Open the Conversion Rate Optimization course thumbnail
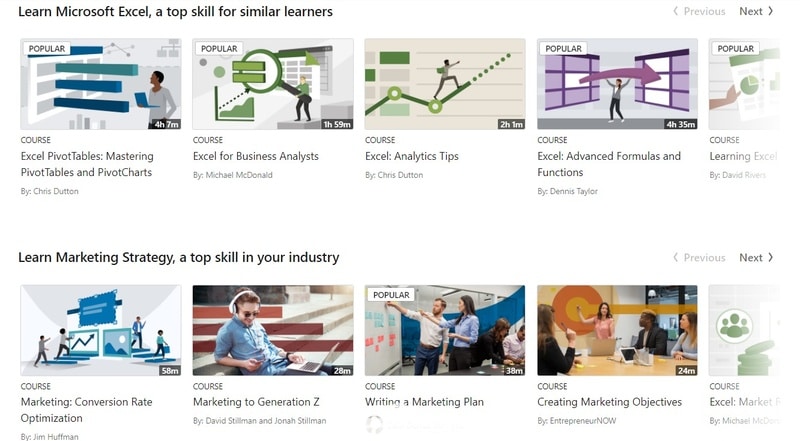 point(101,330)
